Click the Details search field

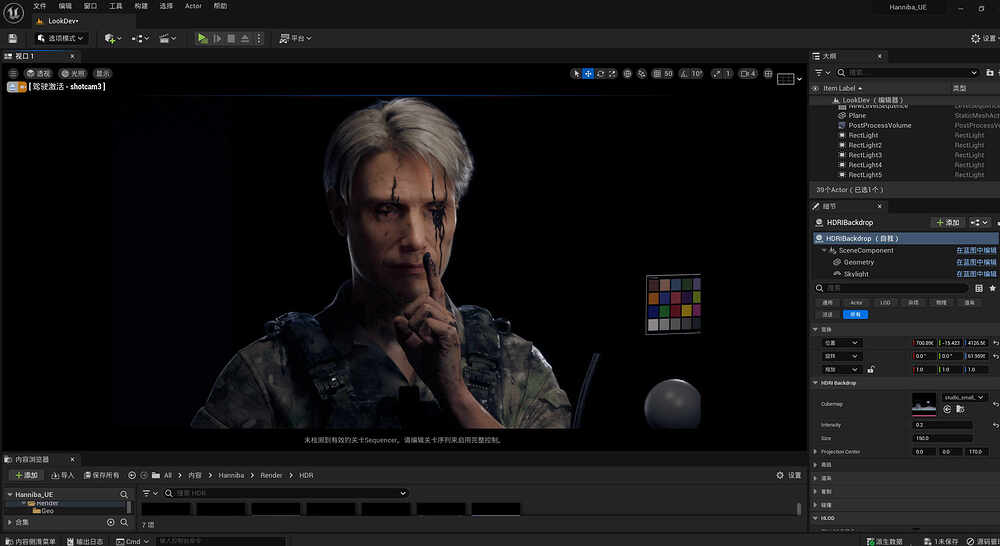coord(892,288)
